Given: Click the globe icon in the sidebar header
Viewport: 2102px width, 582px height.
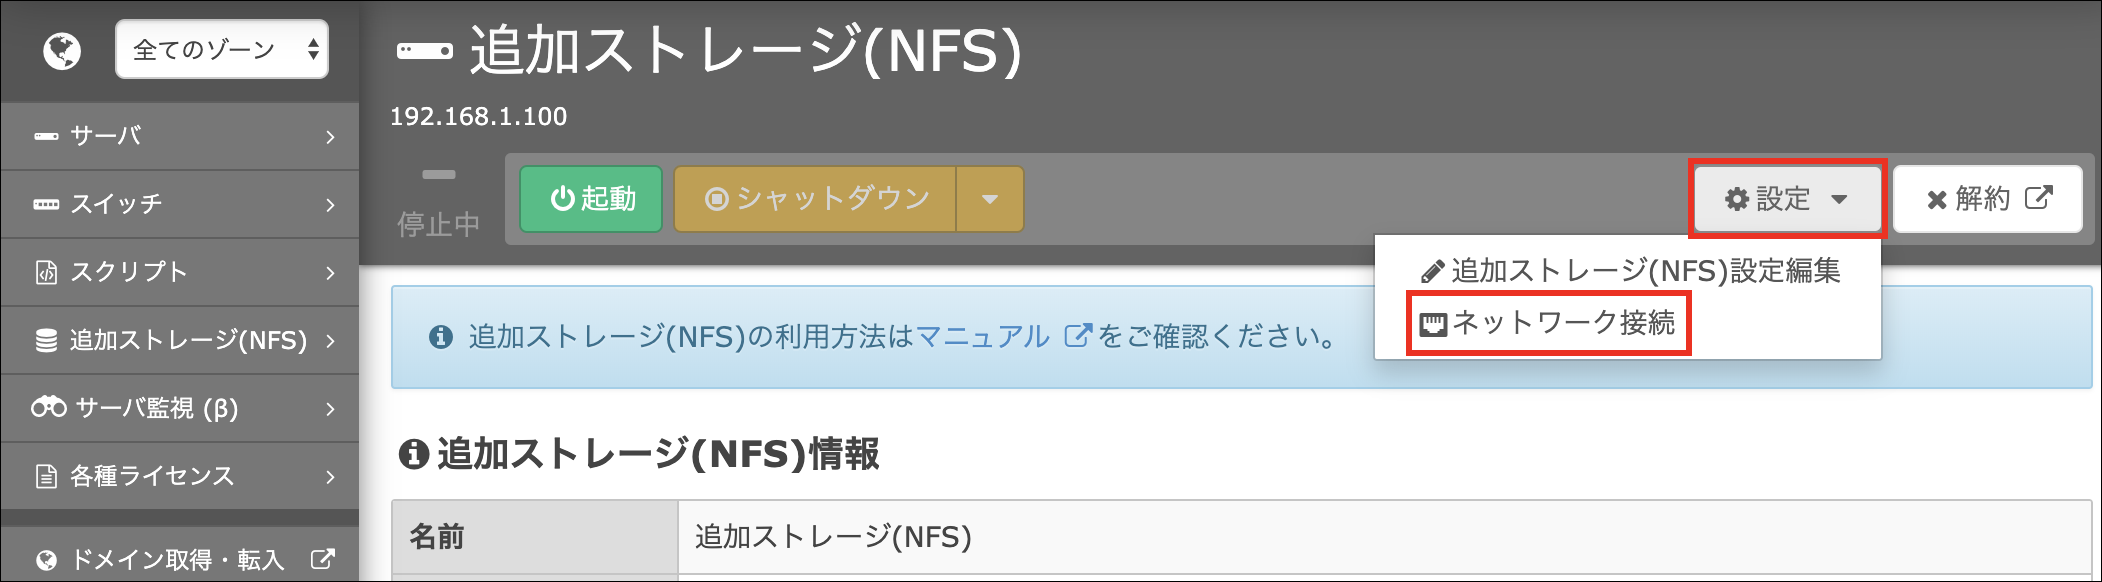Looking at the screenshot, I should (x=62, y=50).
